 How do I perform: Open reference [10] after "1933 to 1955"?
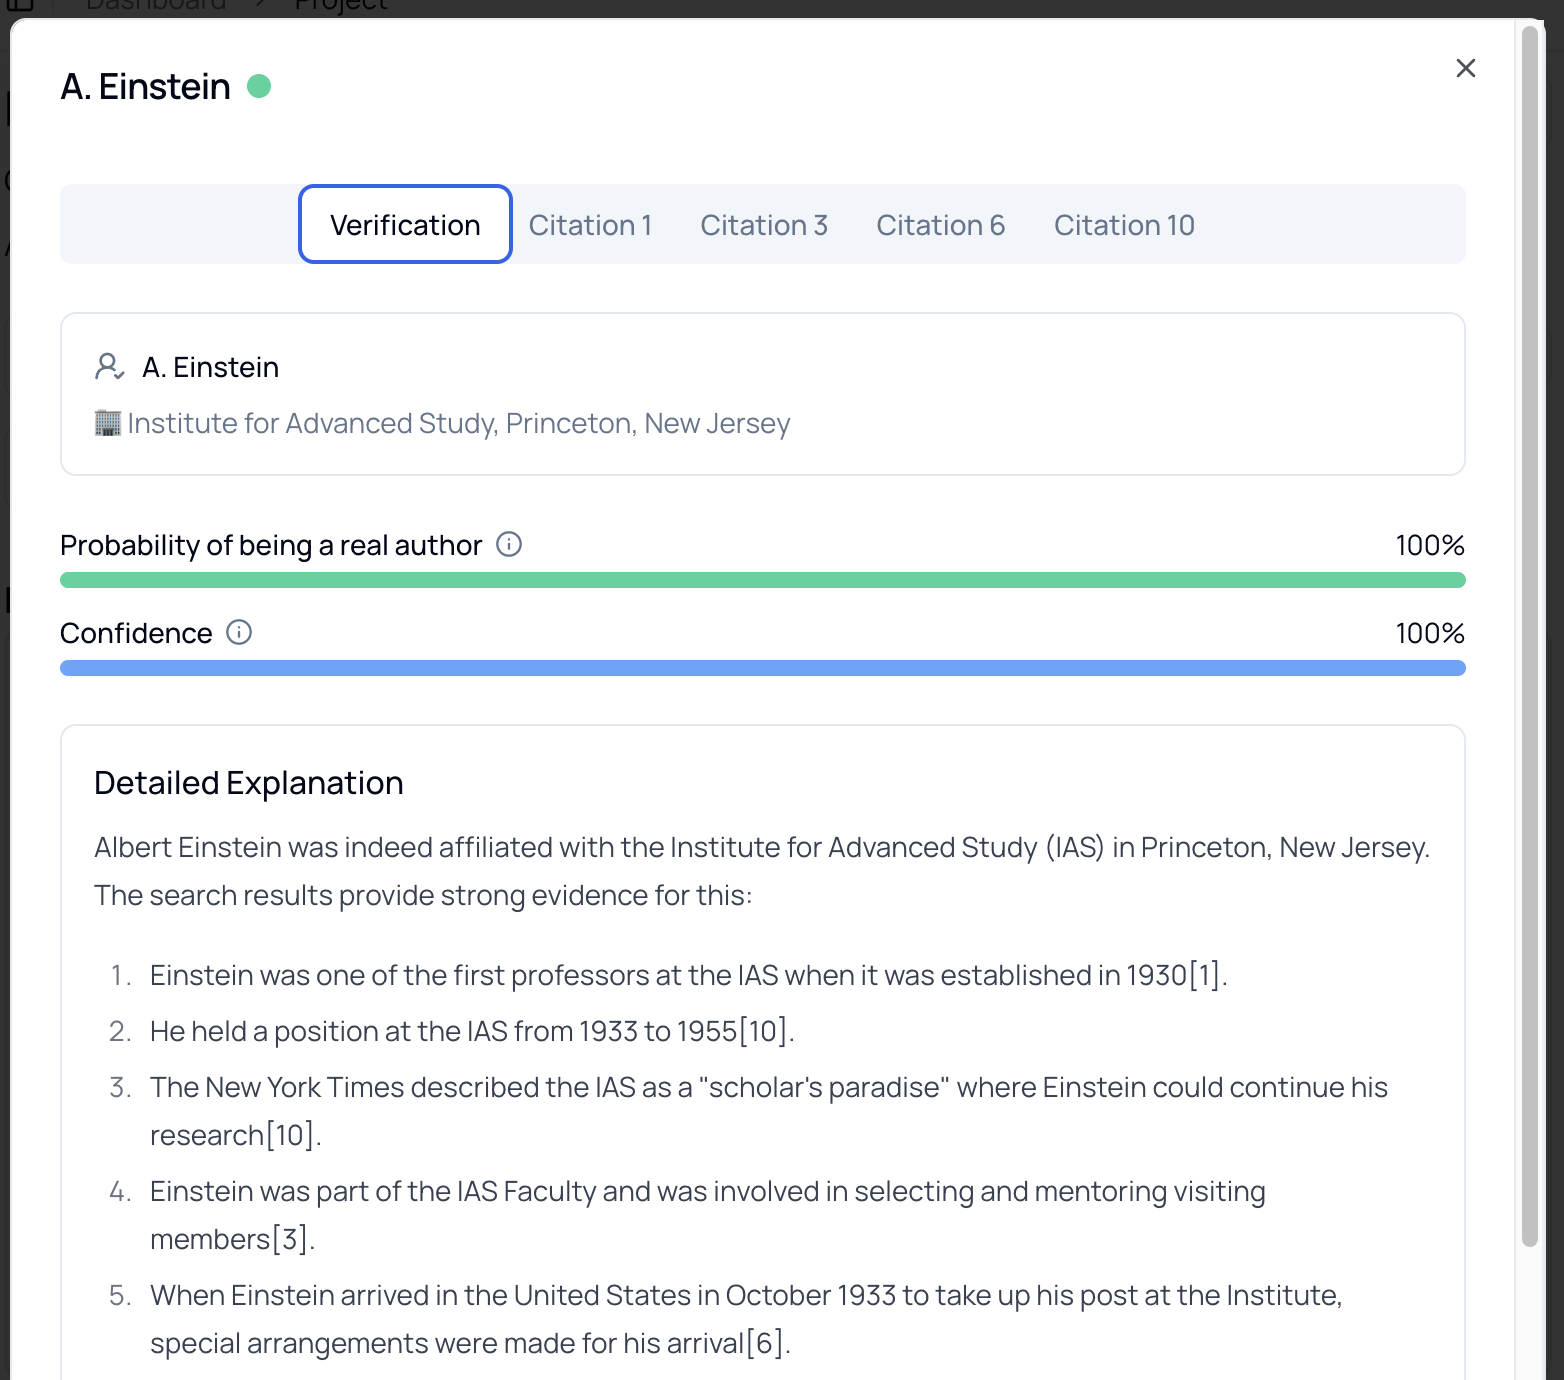coord(765,1032)
